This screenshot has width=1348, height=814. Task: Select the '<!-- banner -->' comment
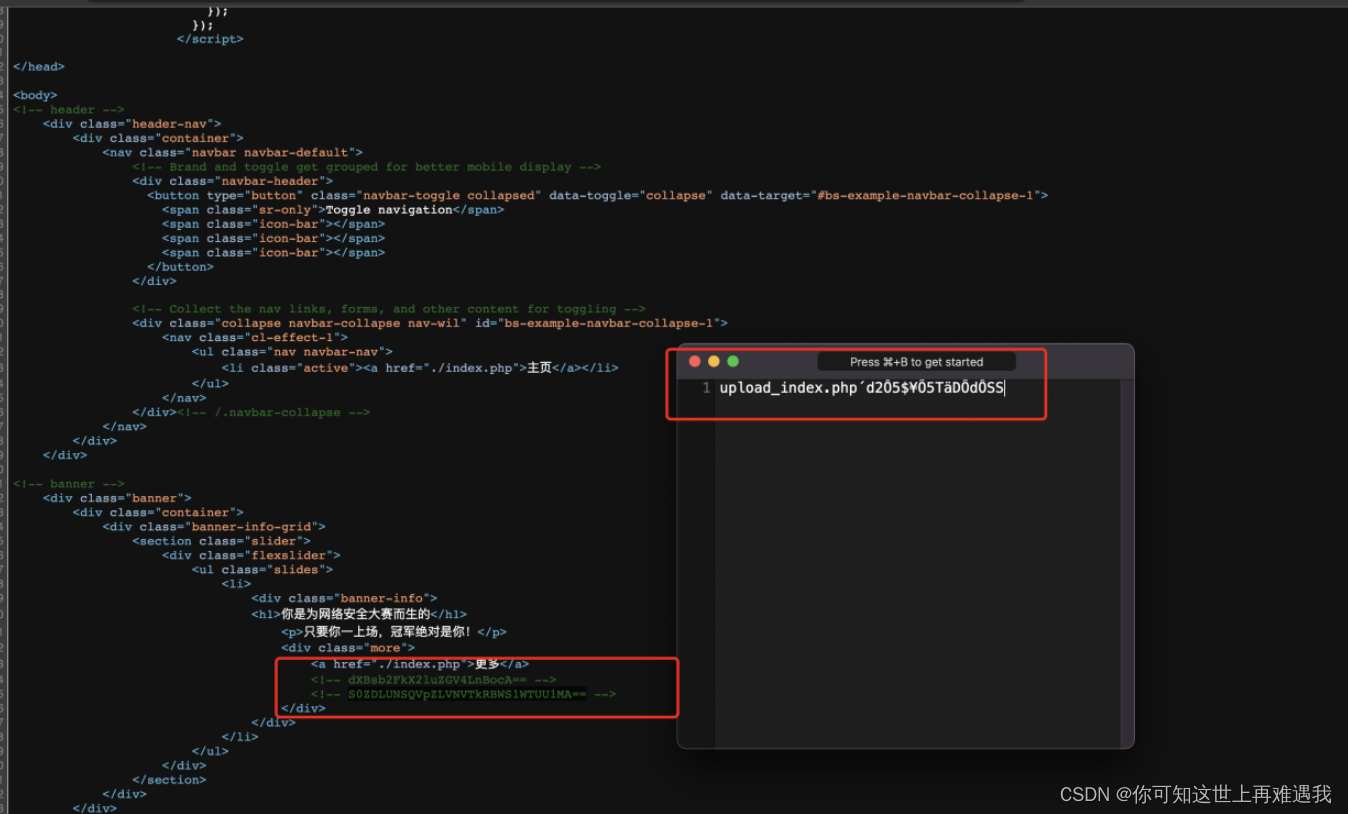[69, 484]
